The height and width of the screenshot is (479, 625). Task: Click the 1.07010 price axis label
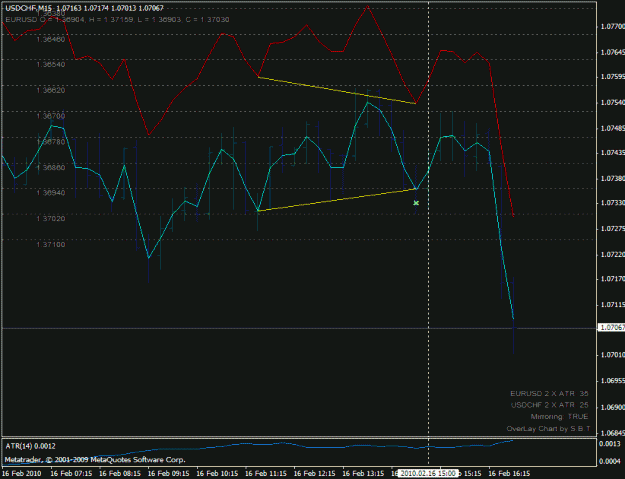coord(612,355)
